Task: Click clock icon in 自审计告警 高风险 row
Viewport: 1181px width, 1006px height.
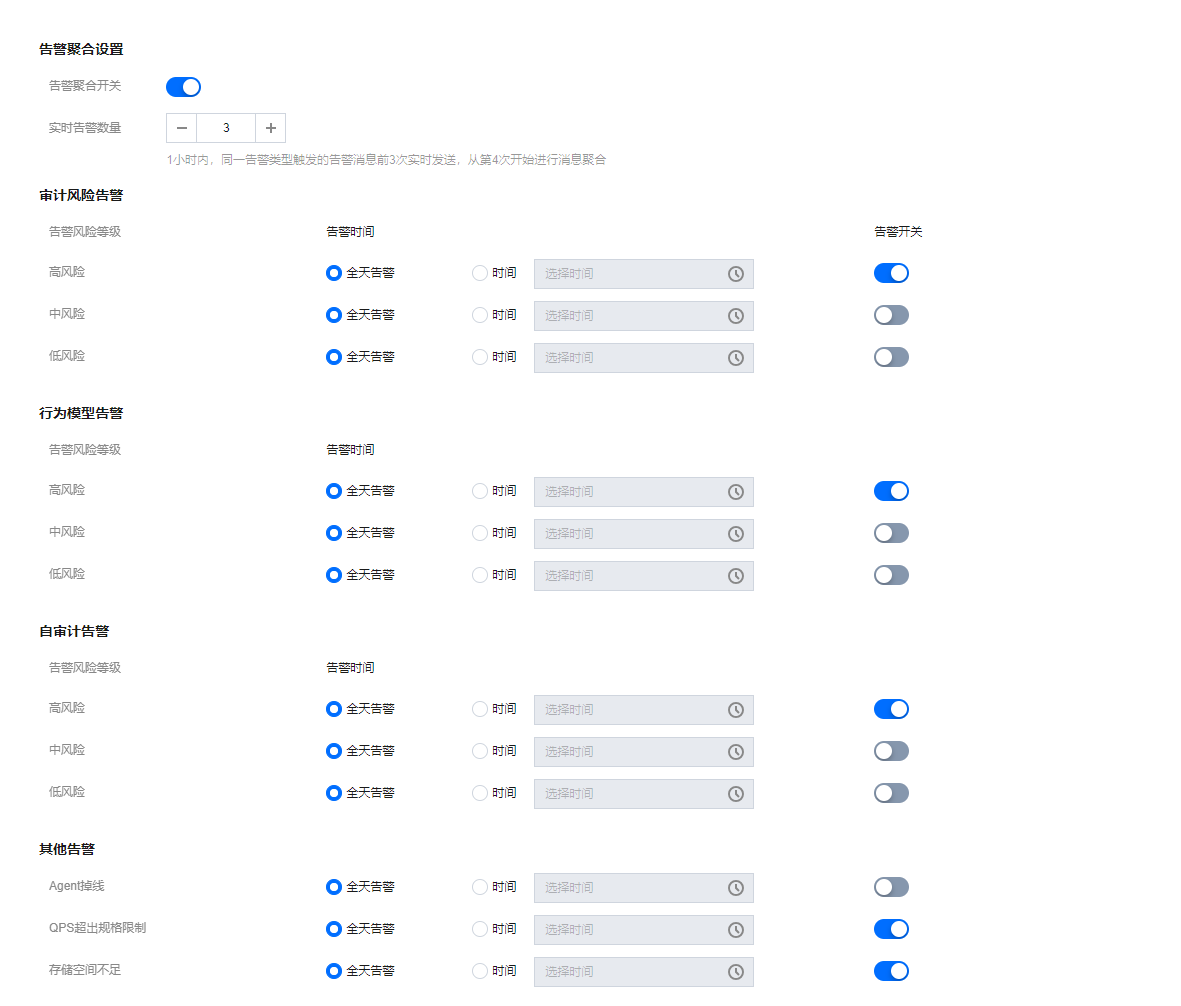Action: [735, 710]
